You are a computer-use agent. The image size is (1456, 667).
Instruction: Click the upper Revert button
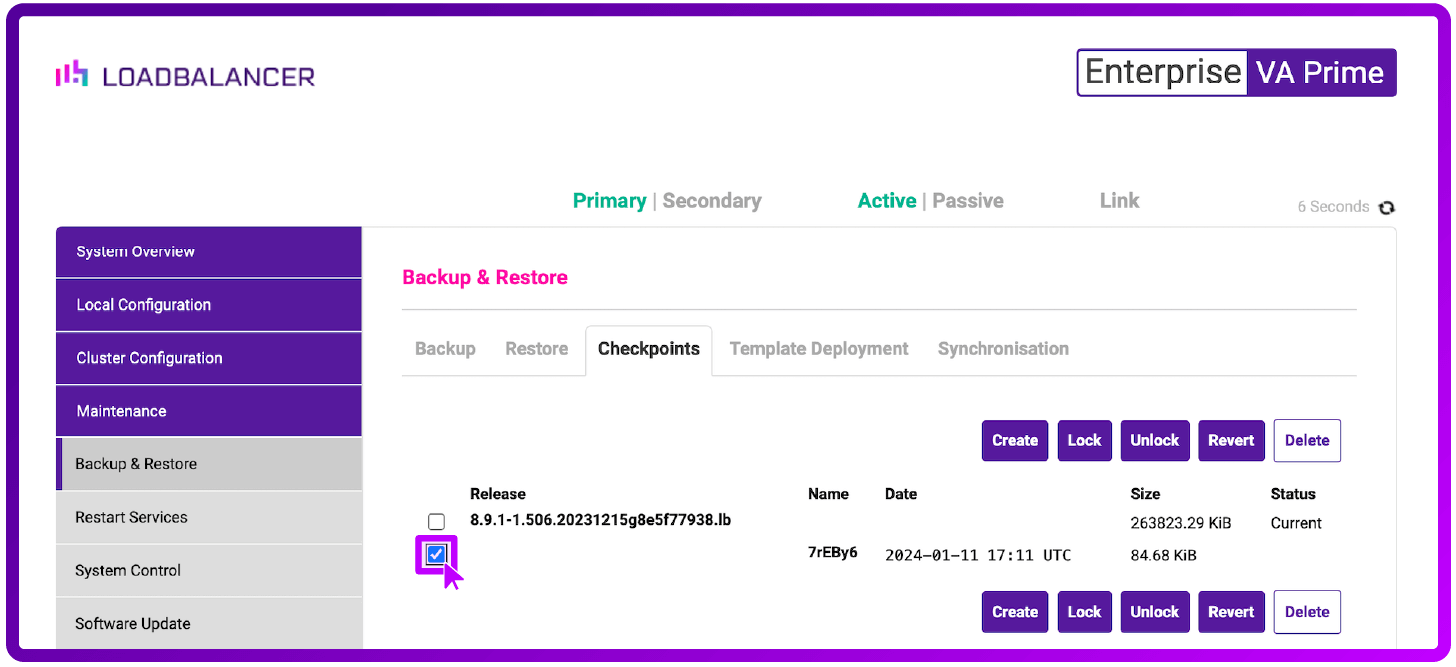click(1231, 440)
